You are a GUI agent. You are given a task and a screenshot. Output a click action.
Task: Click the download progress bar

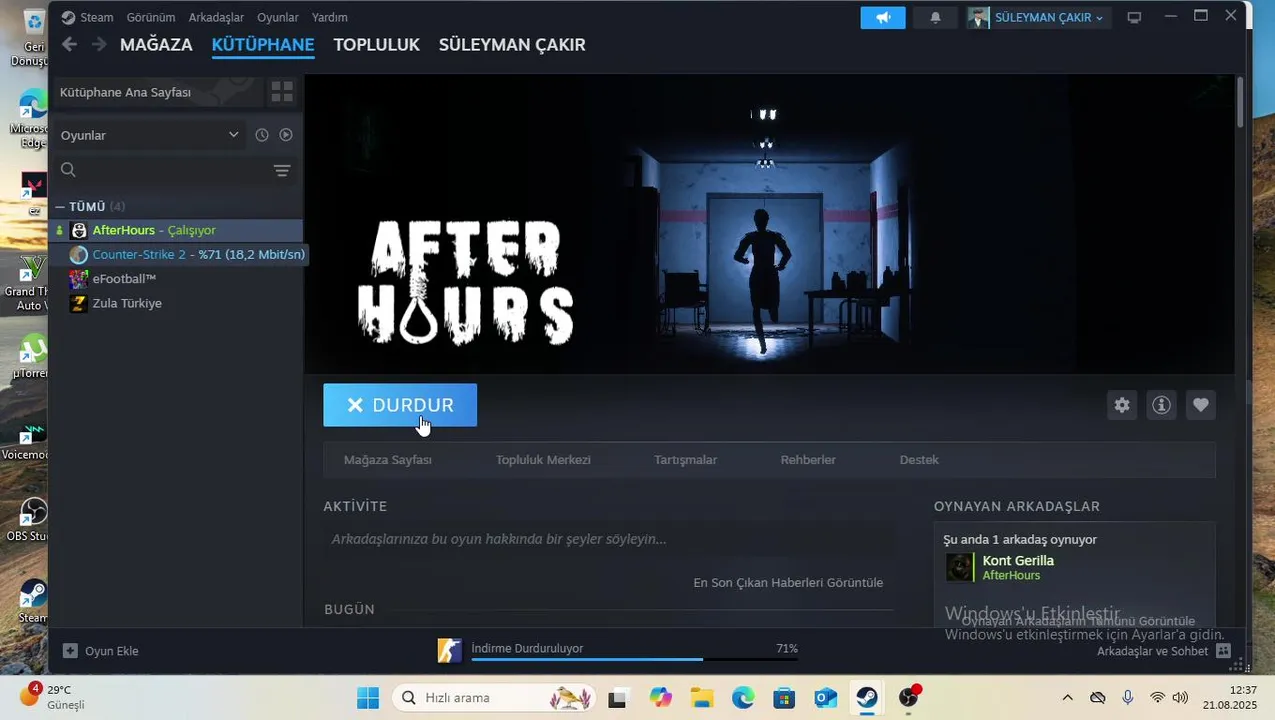tap(635, 660)
